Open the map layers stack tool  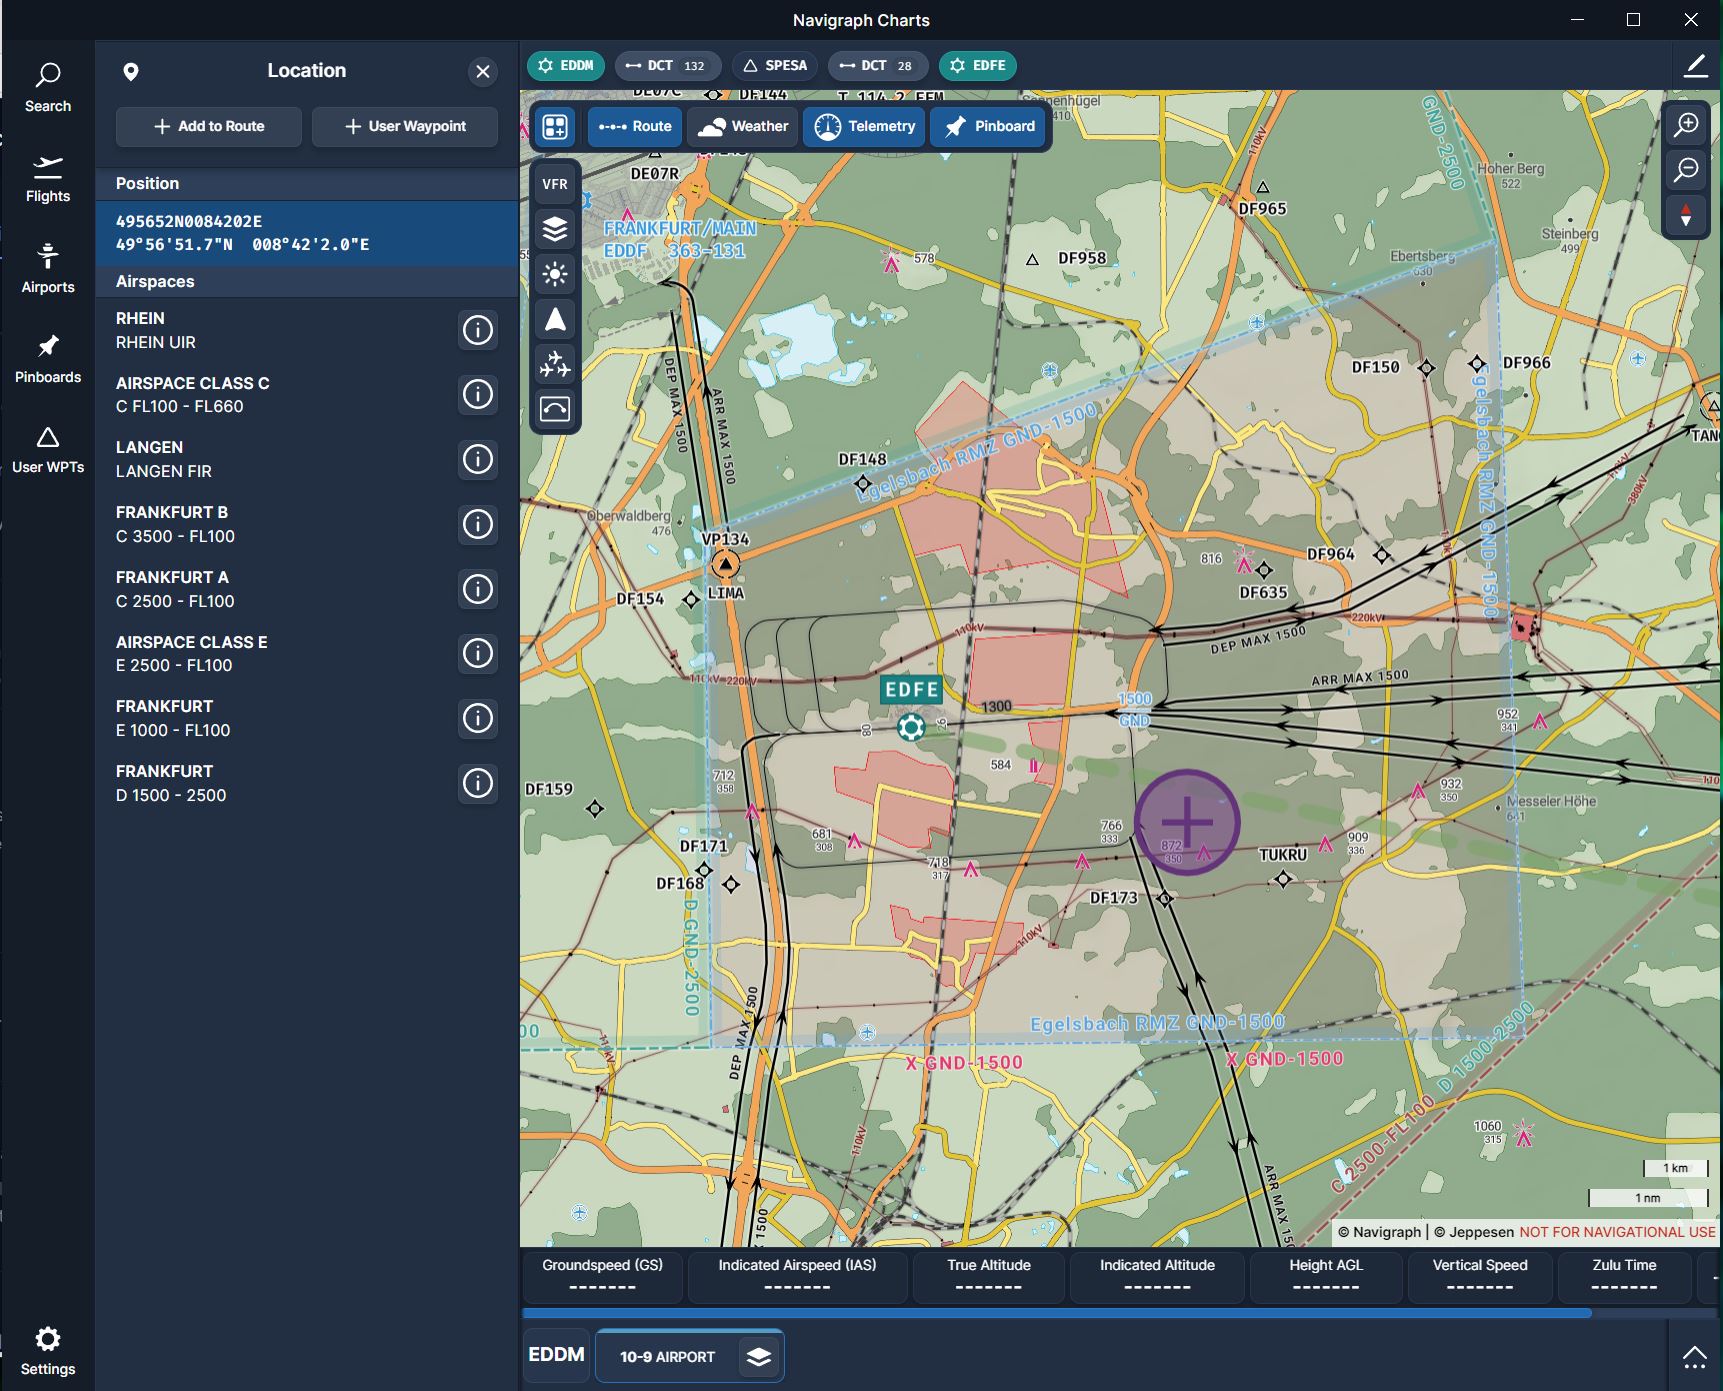click(x=555, y=229)
